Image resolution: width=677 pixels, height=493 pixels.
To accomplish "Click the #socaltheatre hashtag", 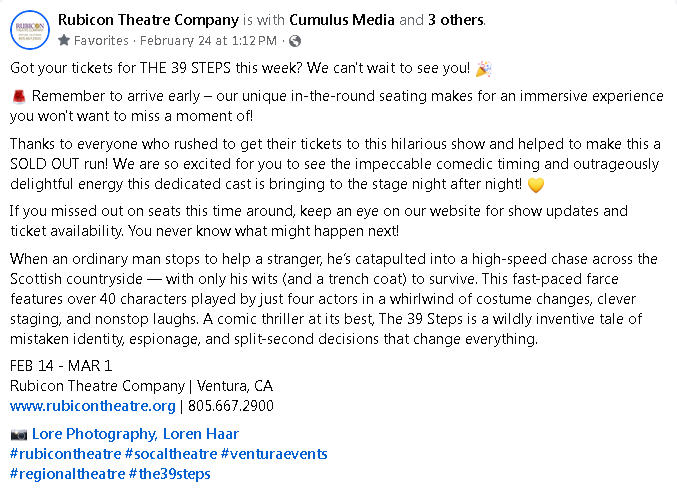I will click(170, 454).
